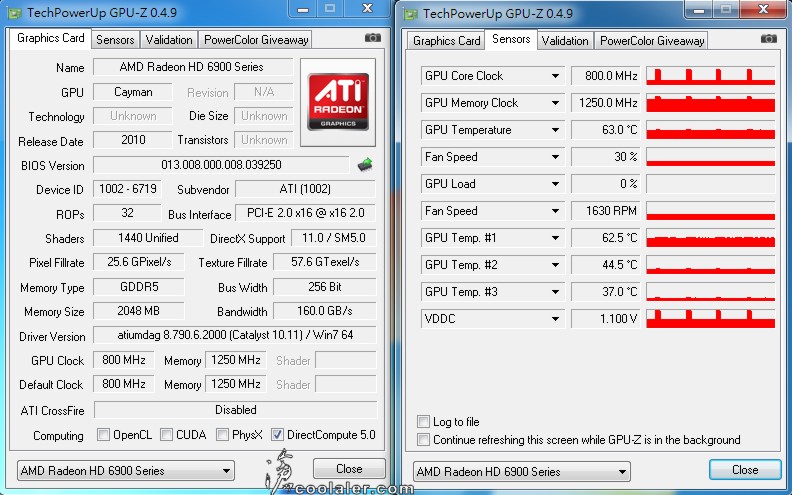Open Fan Speed RPM sensor dropdown
This screenshot has height=495, width=792.
point(555,211)
